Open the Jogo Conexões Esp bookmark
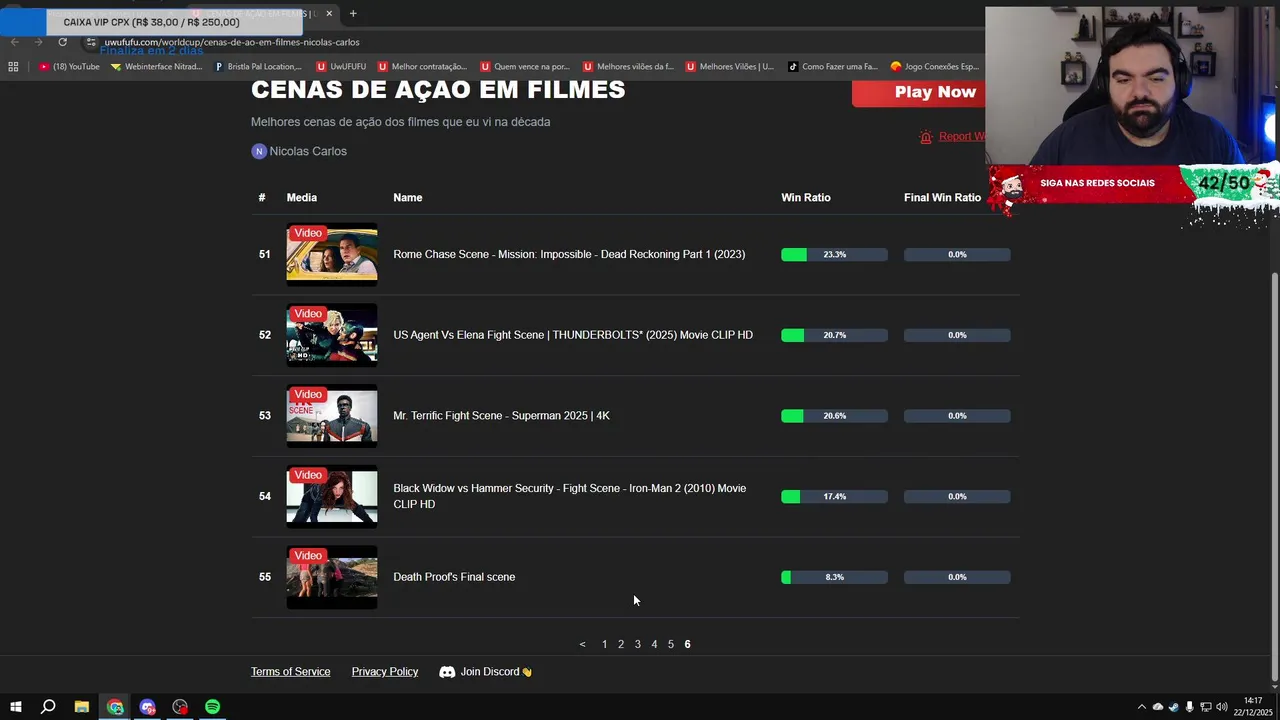1280x720 pixels. pyautogui.click(x=935, y=67)
